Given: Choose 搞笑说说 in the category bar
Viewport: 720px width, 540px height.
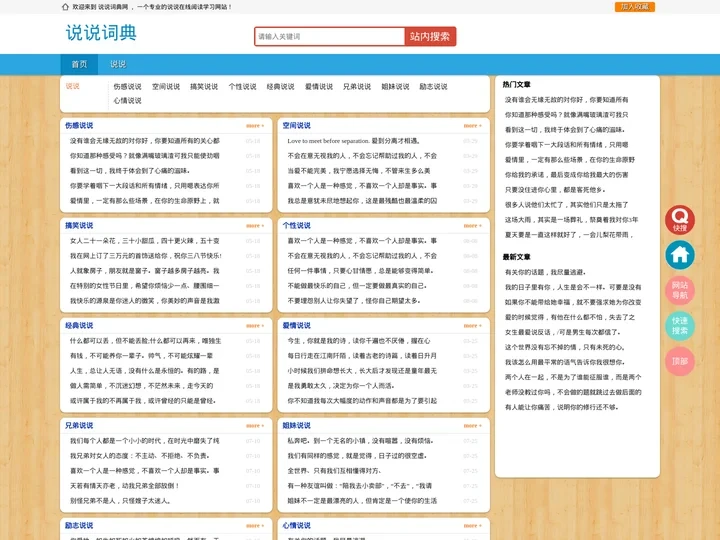Looking at the screenshot, I should 204,86.
